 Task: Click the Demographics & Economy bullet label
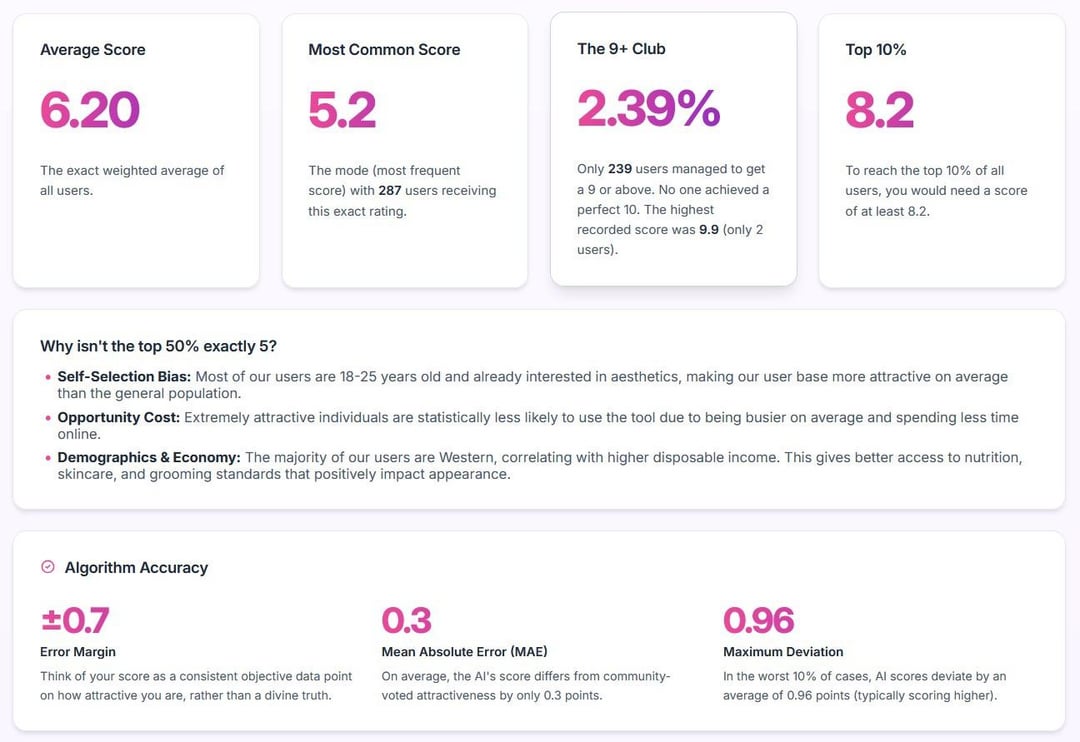149,457
